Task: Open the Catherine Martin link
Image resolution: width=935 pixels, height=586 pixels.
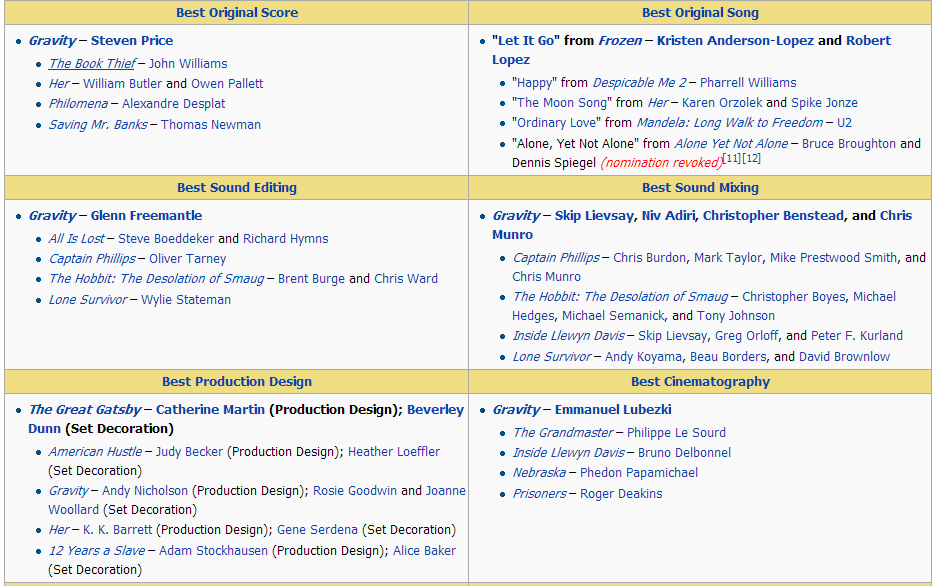Action: click(x=210, y=410)
